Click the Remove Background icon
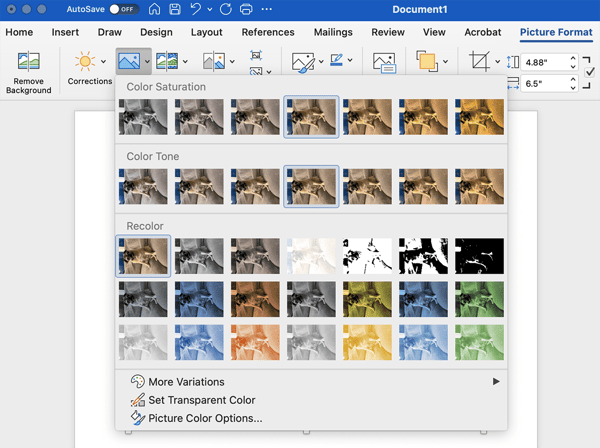This screenshot has width=600, height=448. tap(29, 61)
